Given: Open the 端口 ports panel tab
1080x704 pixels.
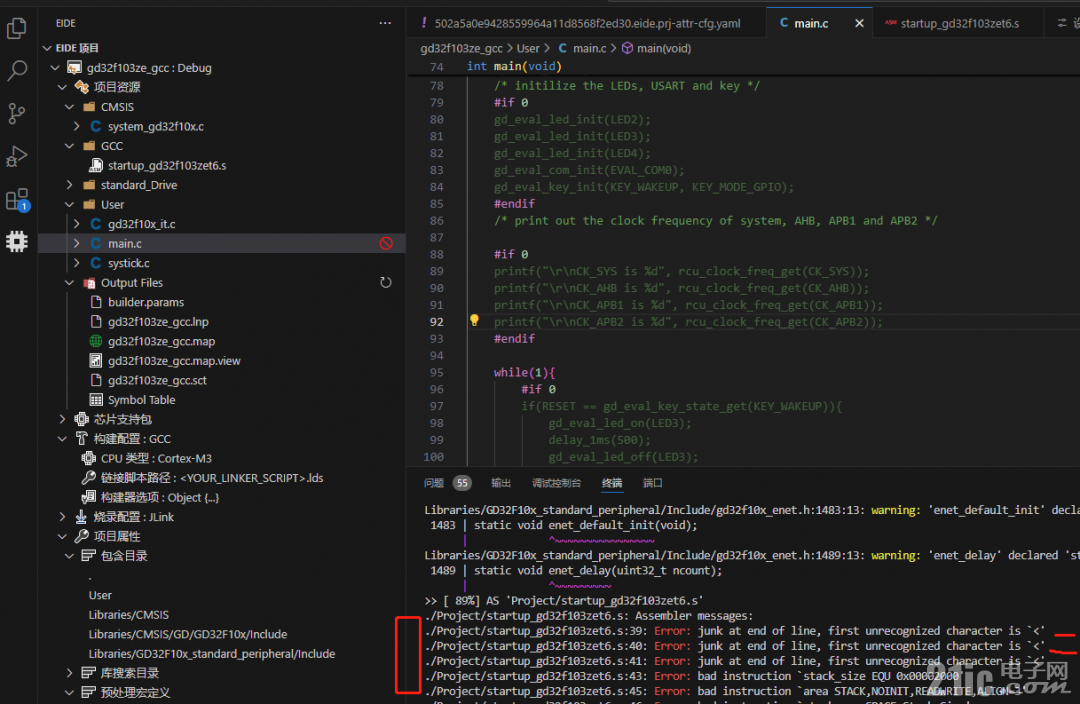Looking at the screenshot, I should point(652,483).
